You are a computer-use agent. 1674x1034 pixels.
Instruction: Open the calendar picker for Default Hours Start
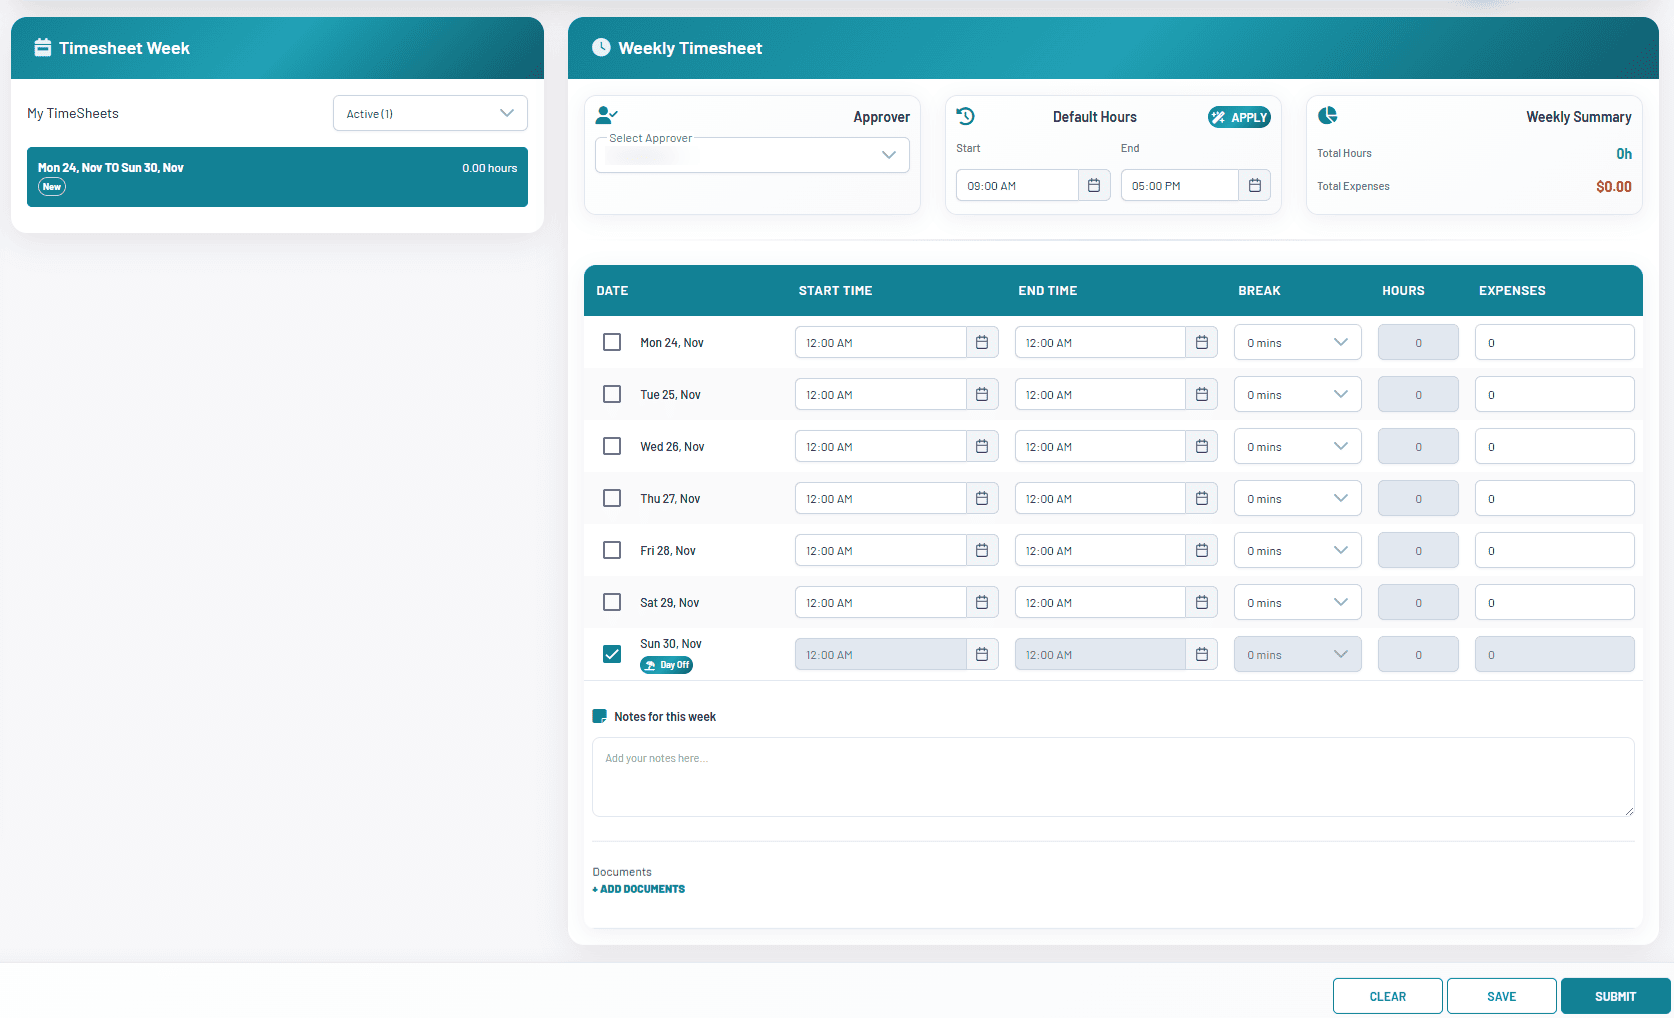point(1094,185)
